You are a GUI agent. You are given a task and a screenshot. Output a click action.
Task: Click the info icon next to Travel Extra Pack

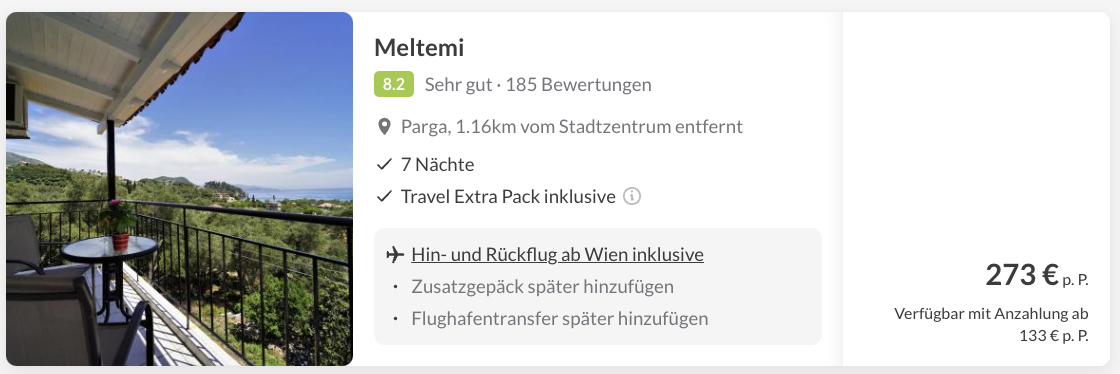coord(631,196)
